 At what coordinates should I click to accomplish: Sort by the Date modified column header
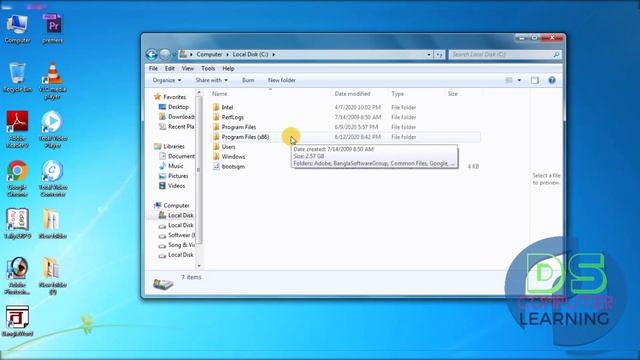coord(352,94)
